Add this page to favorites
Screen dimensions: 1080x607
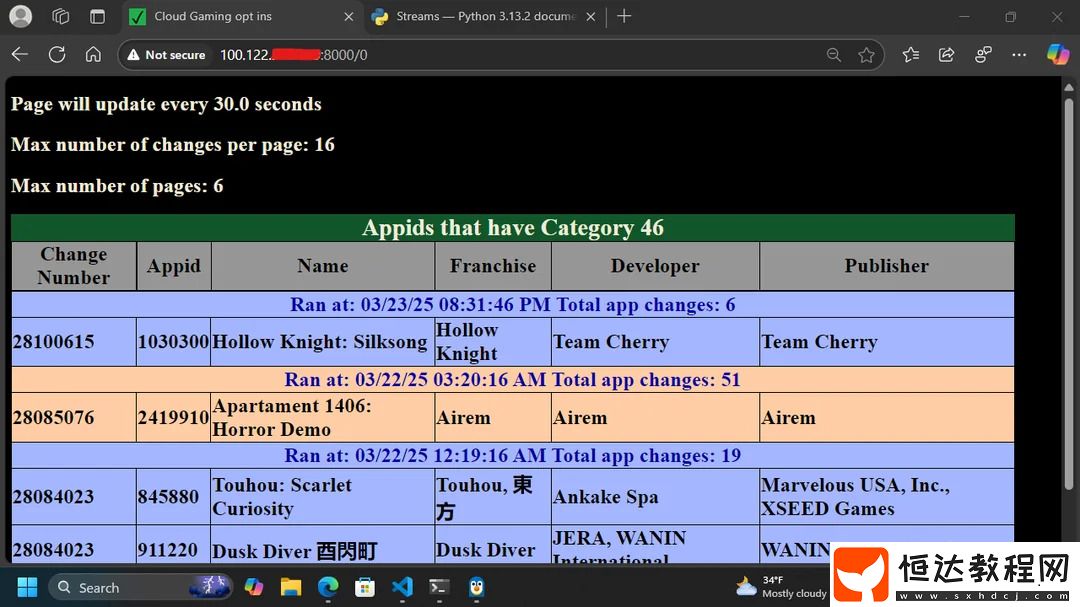pyautogui.click(x=866, y=54)
